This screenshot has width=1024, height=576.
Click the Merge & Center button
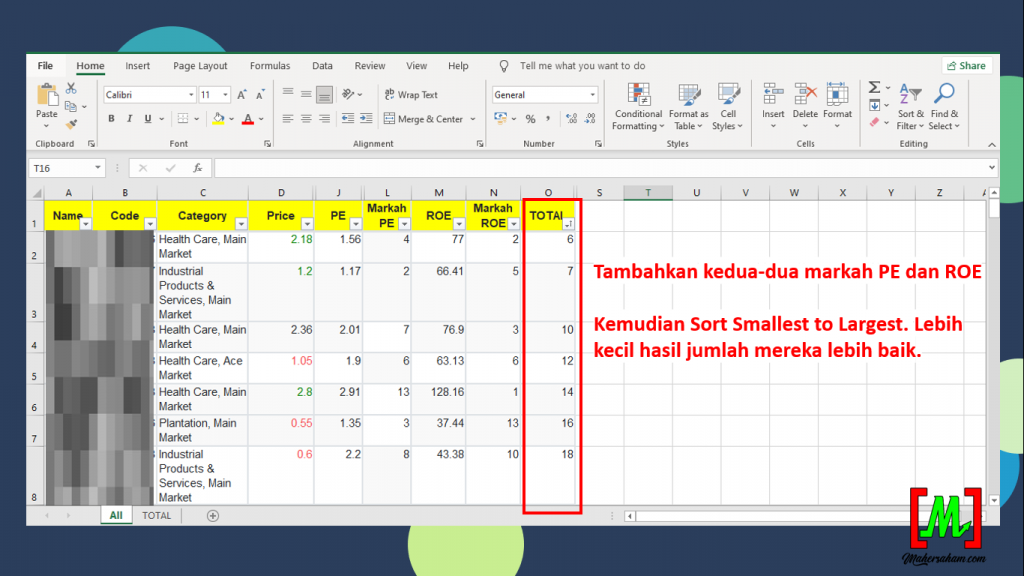pos(424,119)
